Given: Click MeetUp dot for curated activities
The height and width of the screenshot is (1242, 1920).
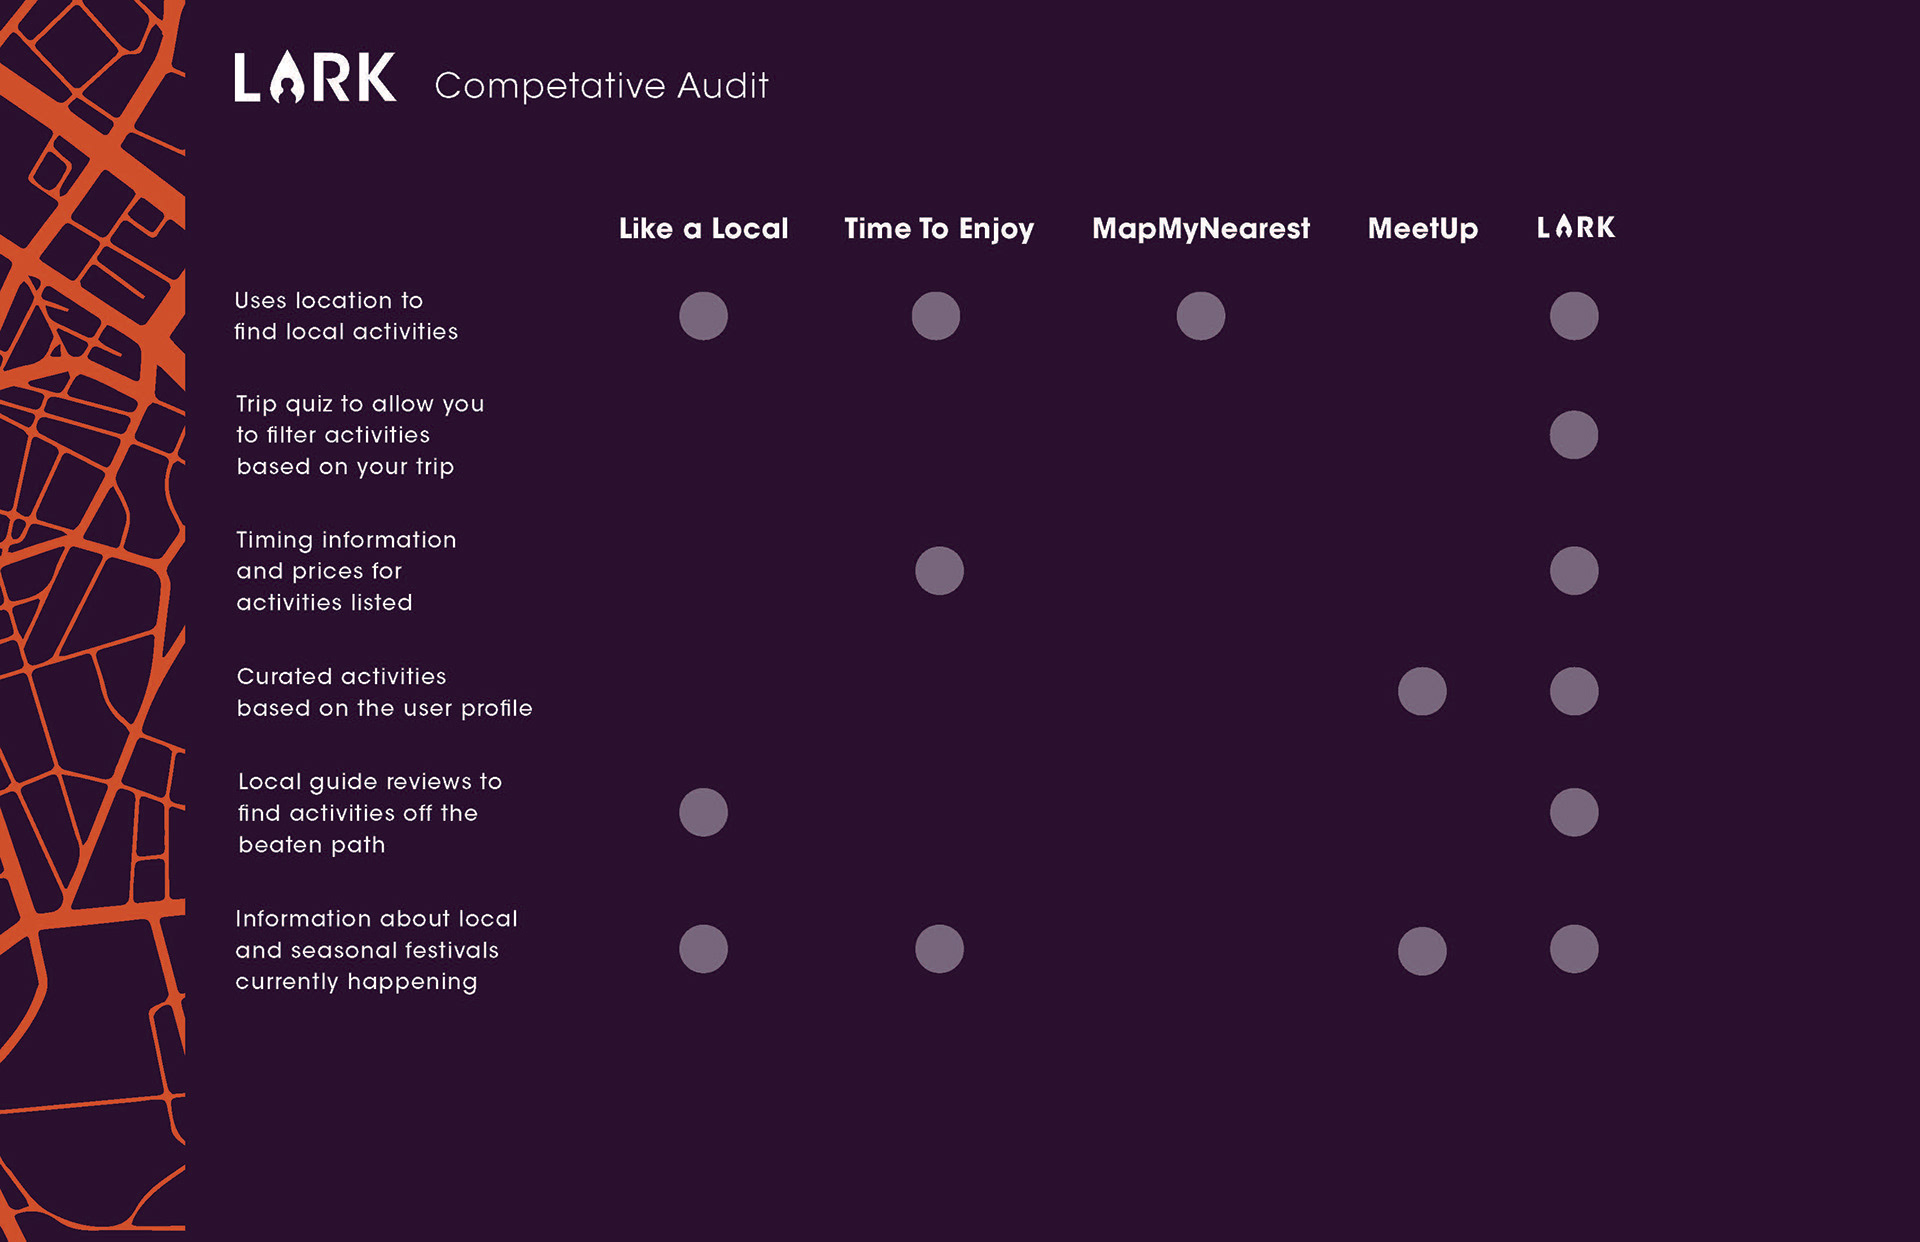Looking at the screenshot, I should 1422,691.
